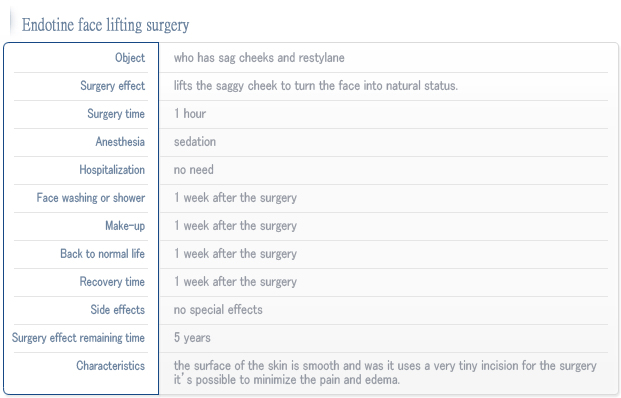Select the Recovery time label

[x=112, y=282]
